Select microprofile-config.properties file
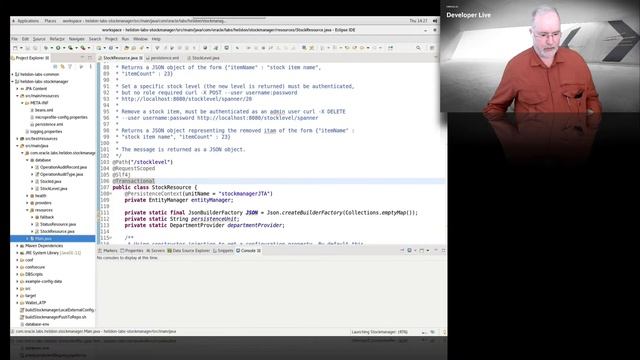The image size is (640, 360). tap(60, 117)
